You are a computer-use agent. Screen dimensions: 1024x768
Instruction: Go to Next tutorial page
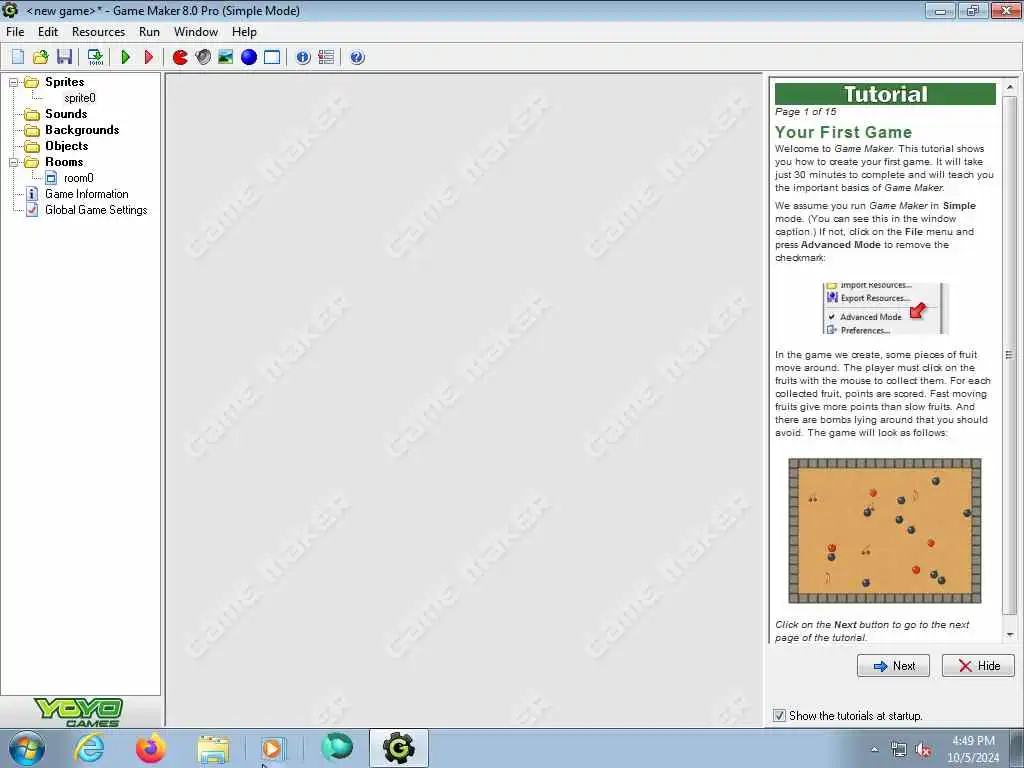pyautogui.click(x=893, y=665)
